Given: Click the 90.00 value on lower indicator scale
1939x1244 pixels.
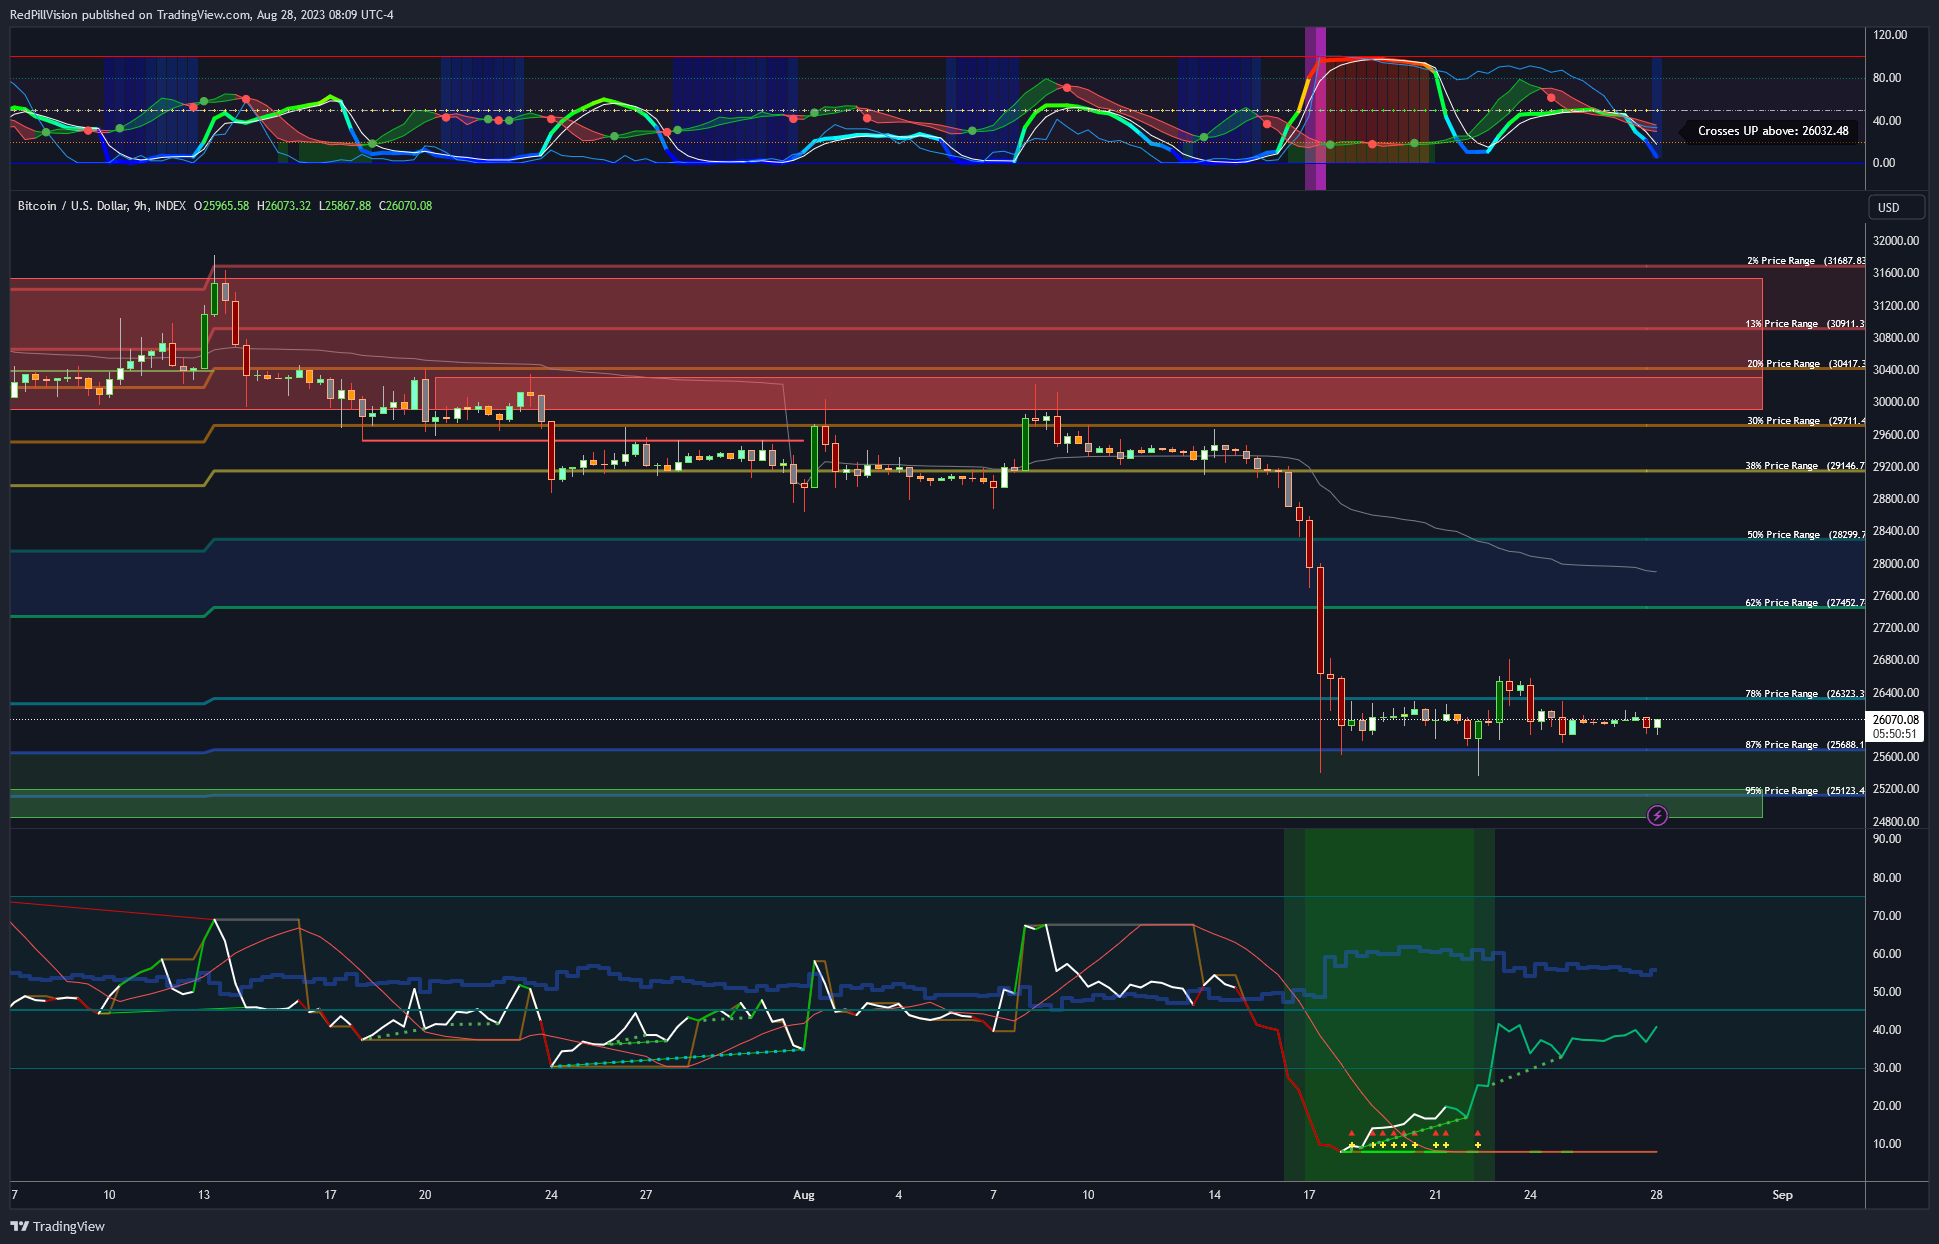Looking at the screenshot, I should coord(1887,839).
